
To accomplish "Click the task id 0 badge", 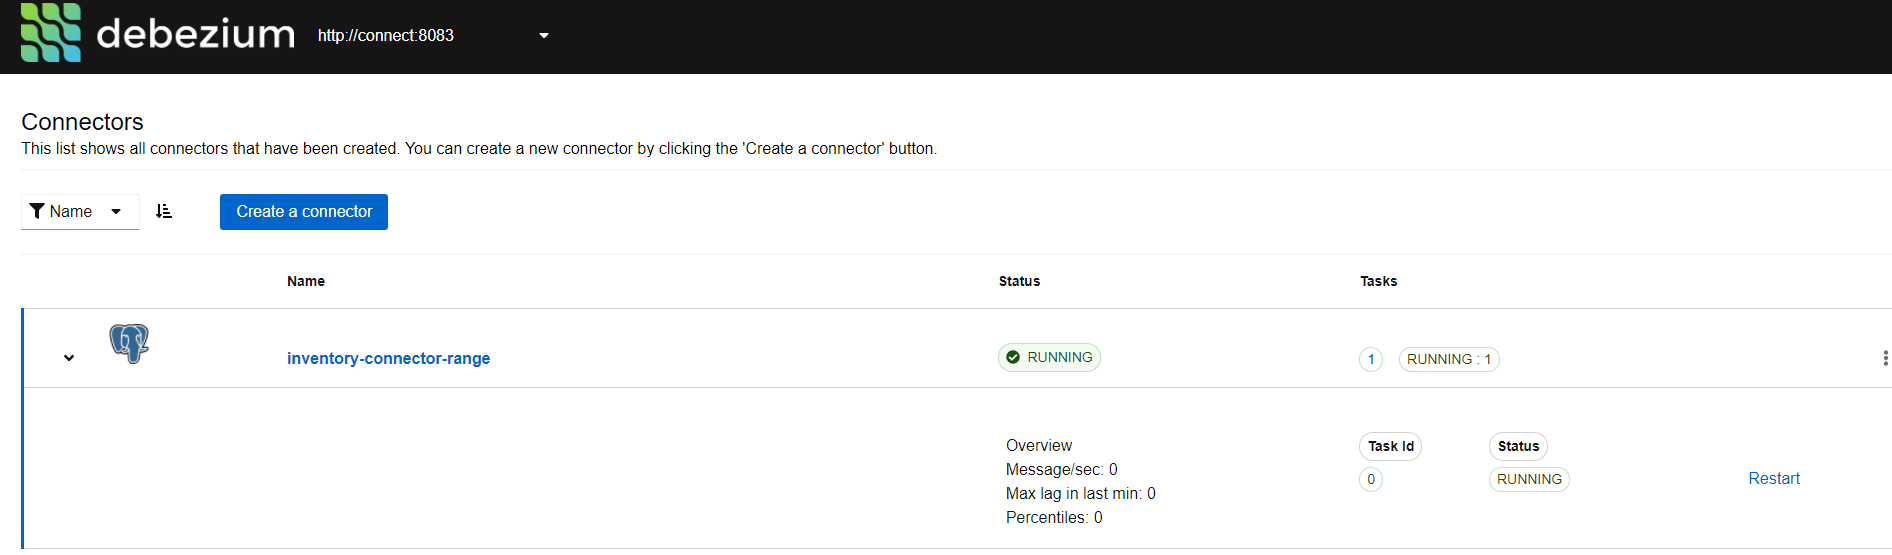I will pyautogui.click(x=1371, y=479).
